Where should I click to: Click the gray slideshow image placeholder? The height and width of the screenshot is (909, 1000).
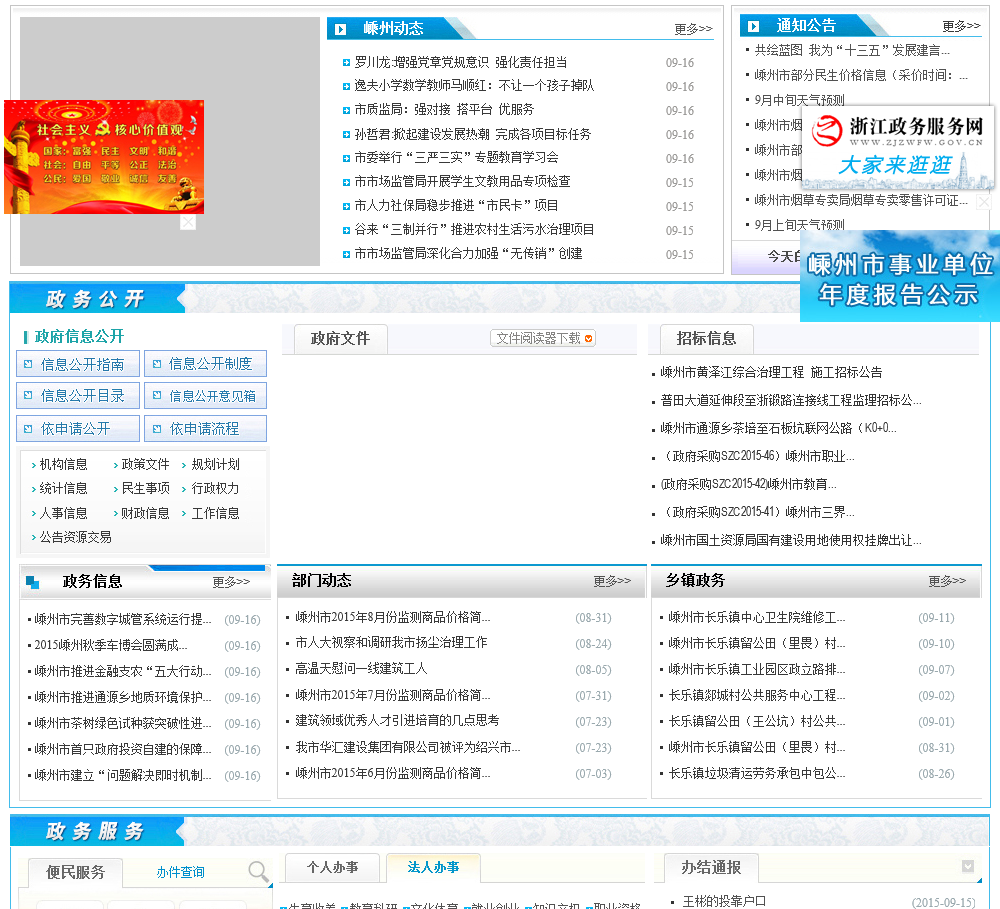[170, 142]
